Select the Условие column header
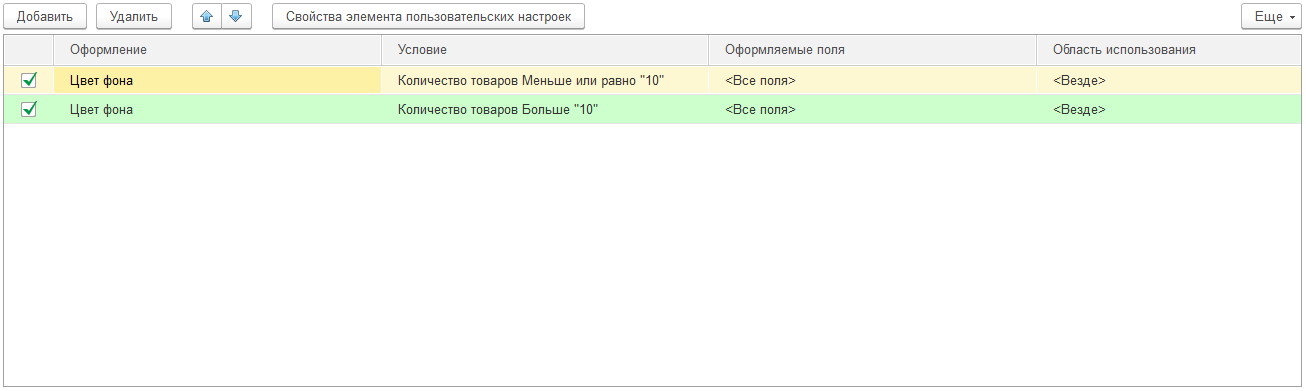This screenshot has width=1306, height=391. point(546,50)
